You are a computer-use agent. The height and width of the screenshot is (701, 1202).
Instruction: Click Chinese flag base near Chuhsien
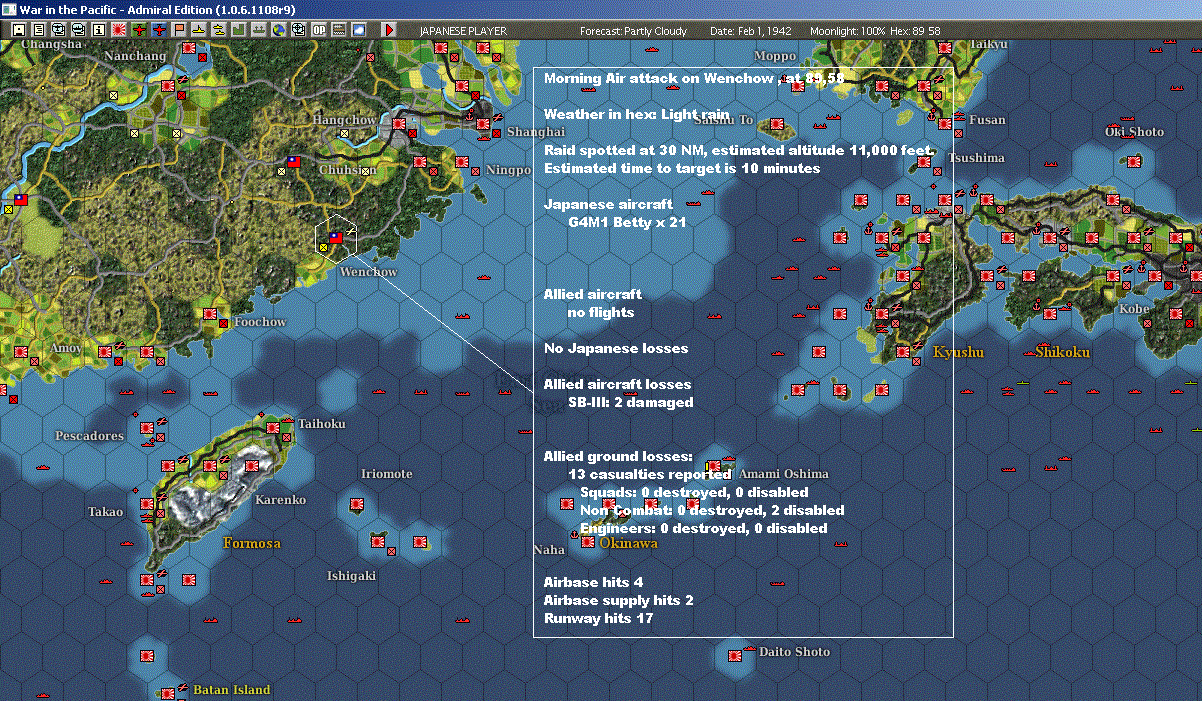[293, 160]
